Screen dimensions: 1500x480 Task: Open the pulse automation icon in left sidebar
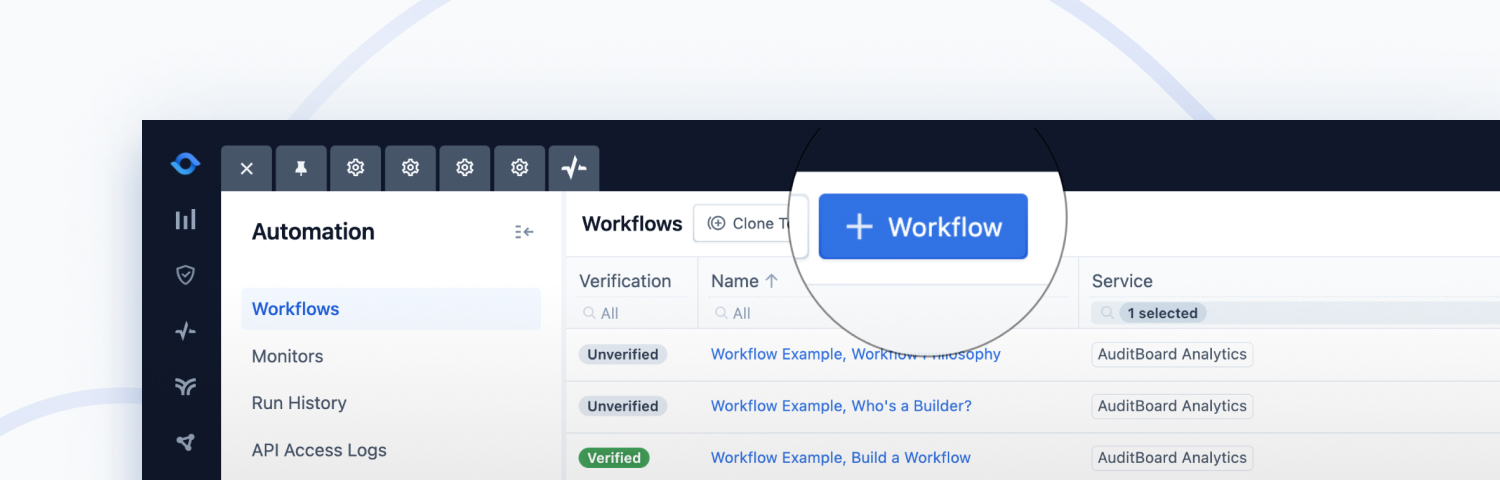[x=185, y=331]
